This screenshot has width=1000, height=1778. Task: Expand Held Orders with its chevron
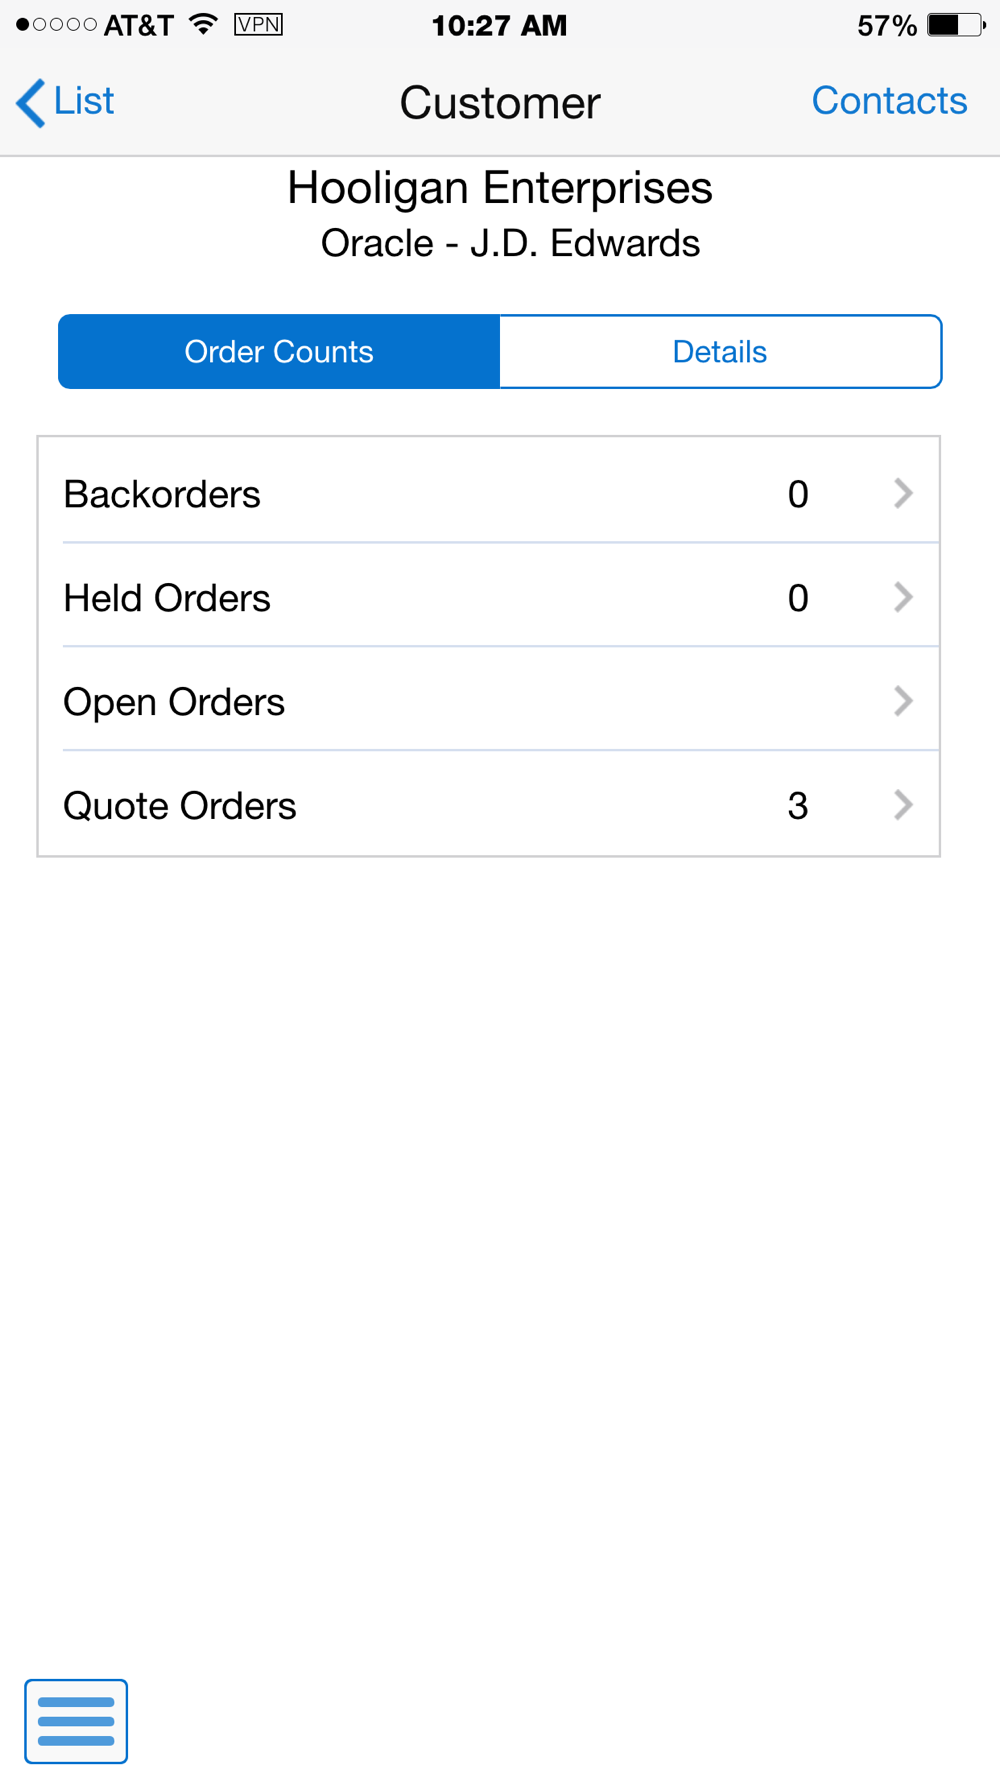pyautogui.click(x=903, y=597)
